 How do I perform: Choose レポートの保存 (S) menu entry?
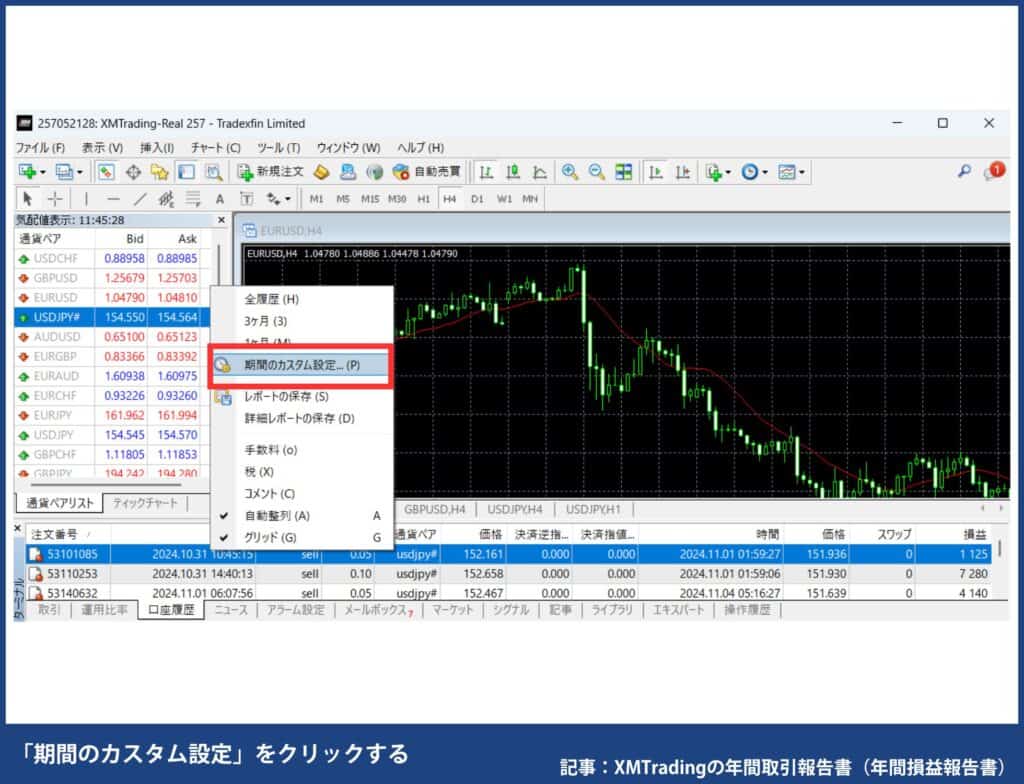coord(286,397)
